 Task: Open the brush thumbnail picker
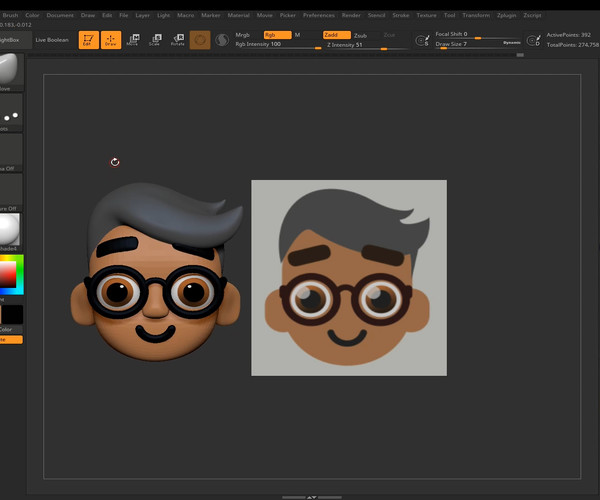coord(10,69)
